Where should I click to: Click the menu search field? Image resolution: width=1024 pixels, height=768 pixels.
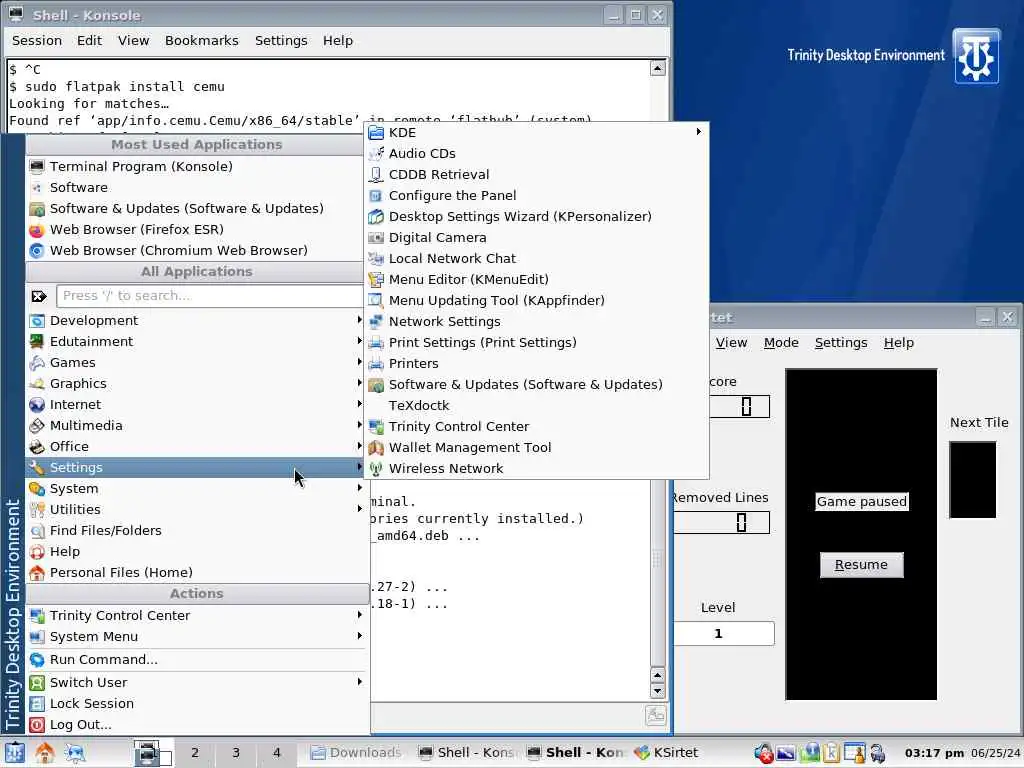(209, 296)
